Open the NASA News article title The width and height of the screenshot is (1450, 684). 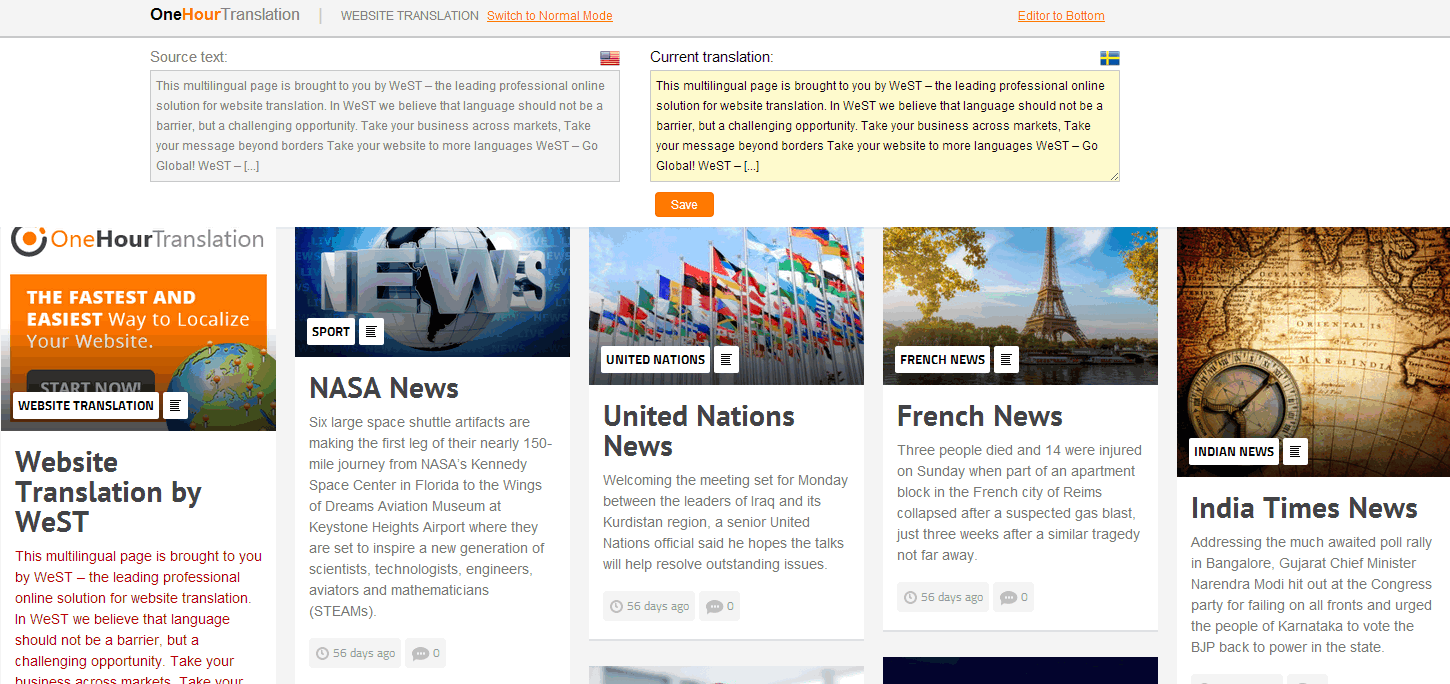(384, 388)
